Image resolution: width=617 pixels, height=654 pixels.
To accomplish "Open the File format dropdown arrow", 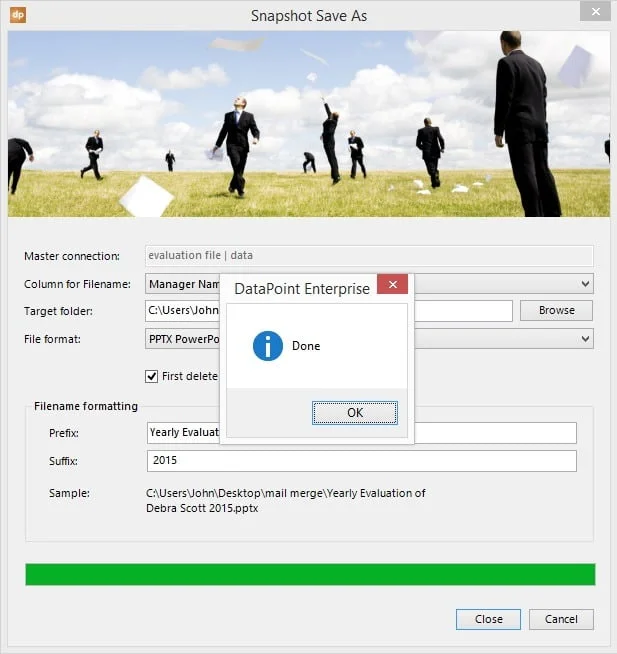I will 585,339.
